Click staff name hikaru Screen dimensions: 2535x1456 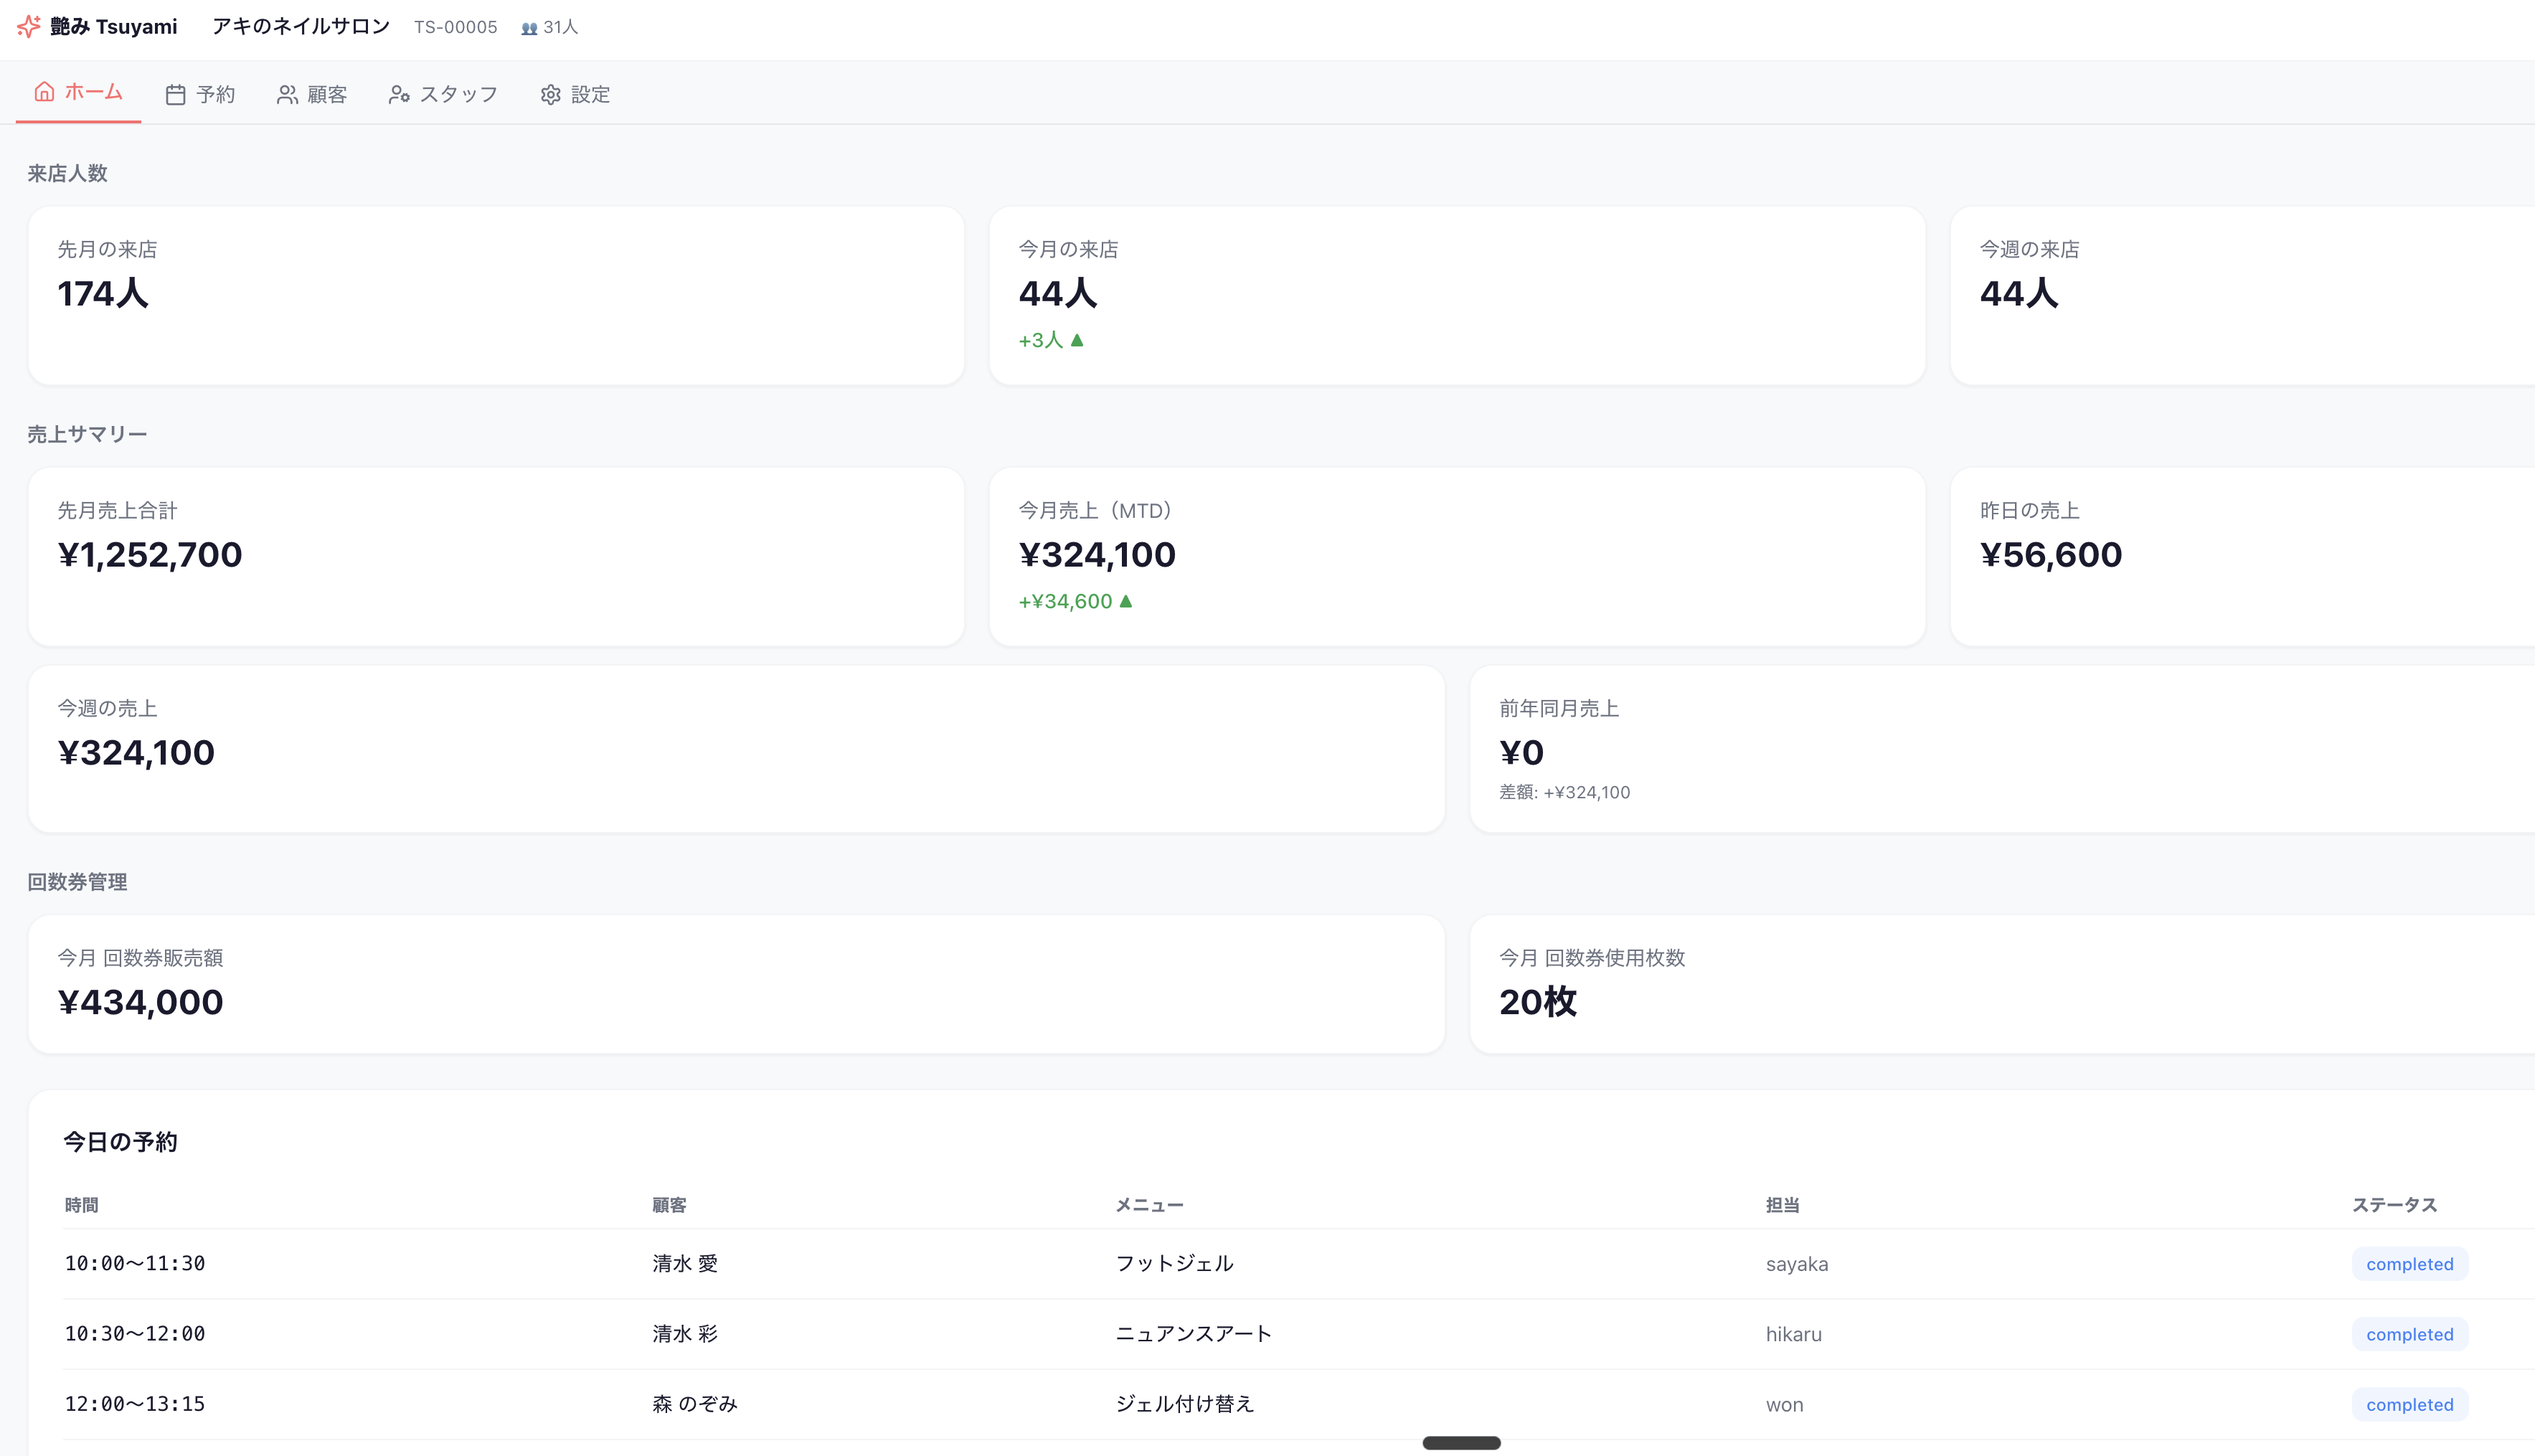1794,1334
